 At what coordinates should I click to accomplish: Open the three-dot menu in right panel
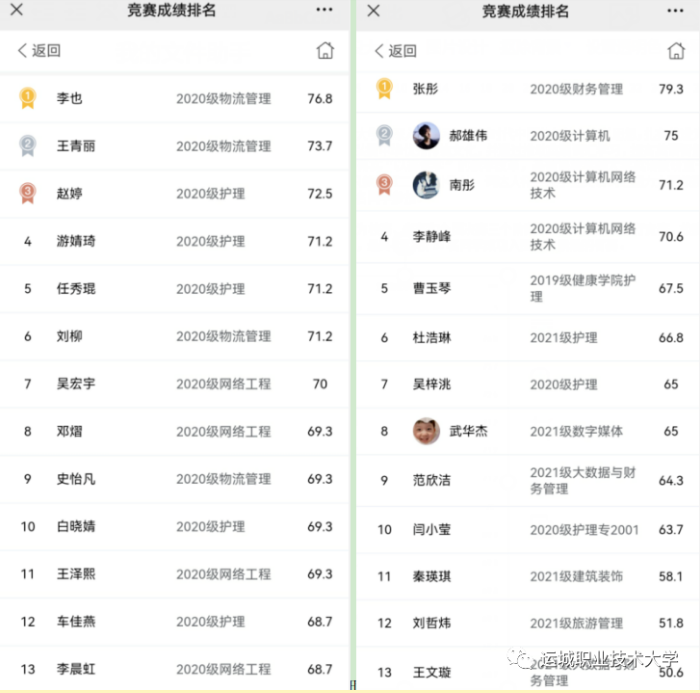click(675, 11)
